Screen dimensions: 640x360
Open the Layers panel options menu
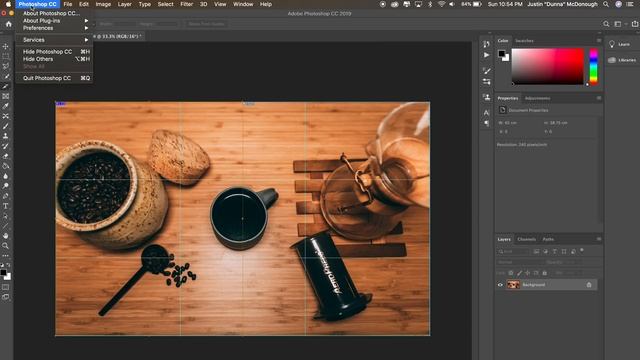point(599,239)
